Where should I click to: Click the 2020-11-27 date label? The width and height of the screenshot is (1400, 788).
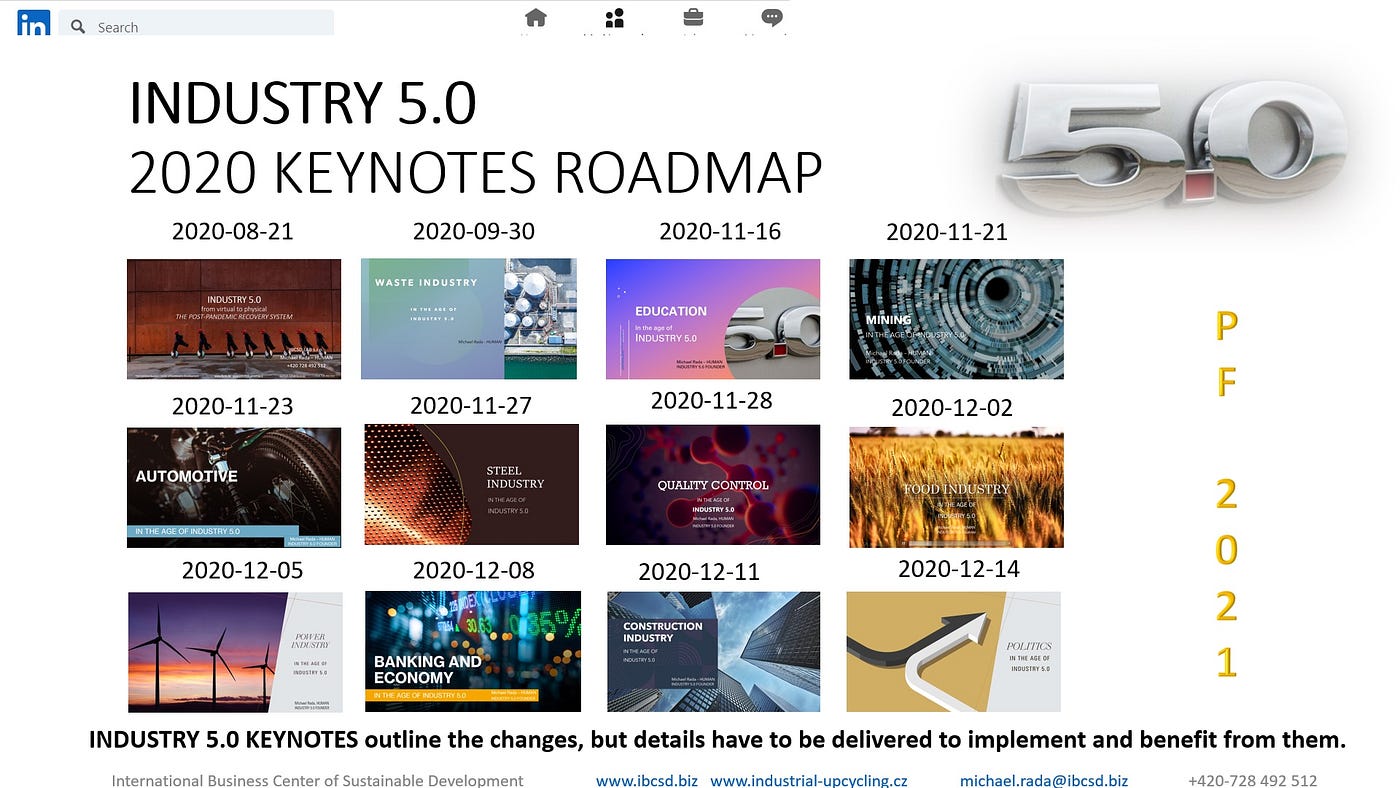click(x=471, y=405)
